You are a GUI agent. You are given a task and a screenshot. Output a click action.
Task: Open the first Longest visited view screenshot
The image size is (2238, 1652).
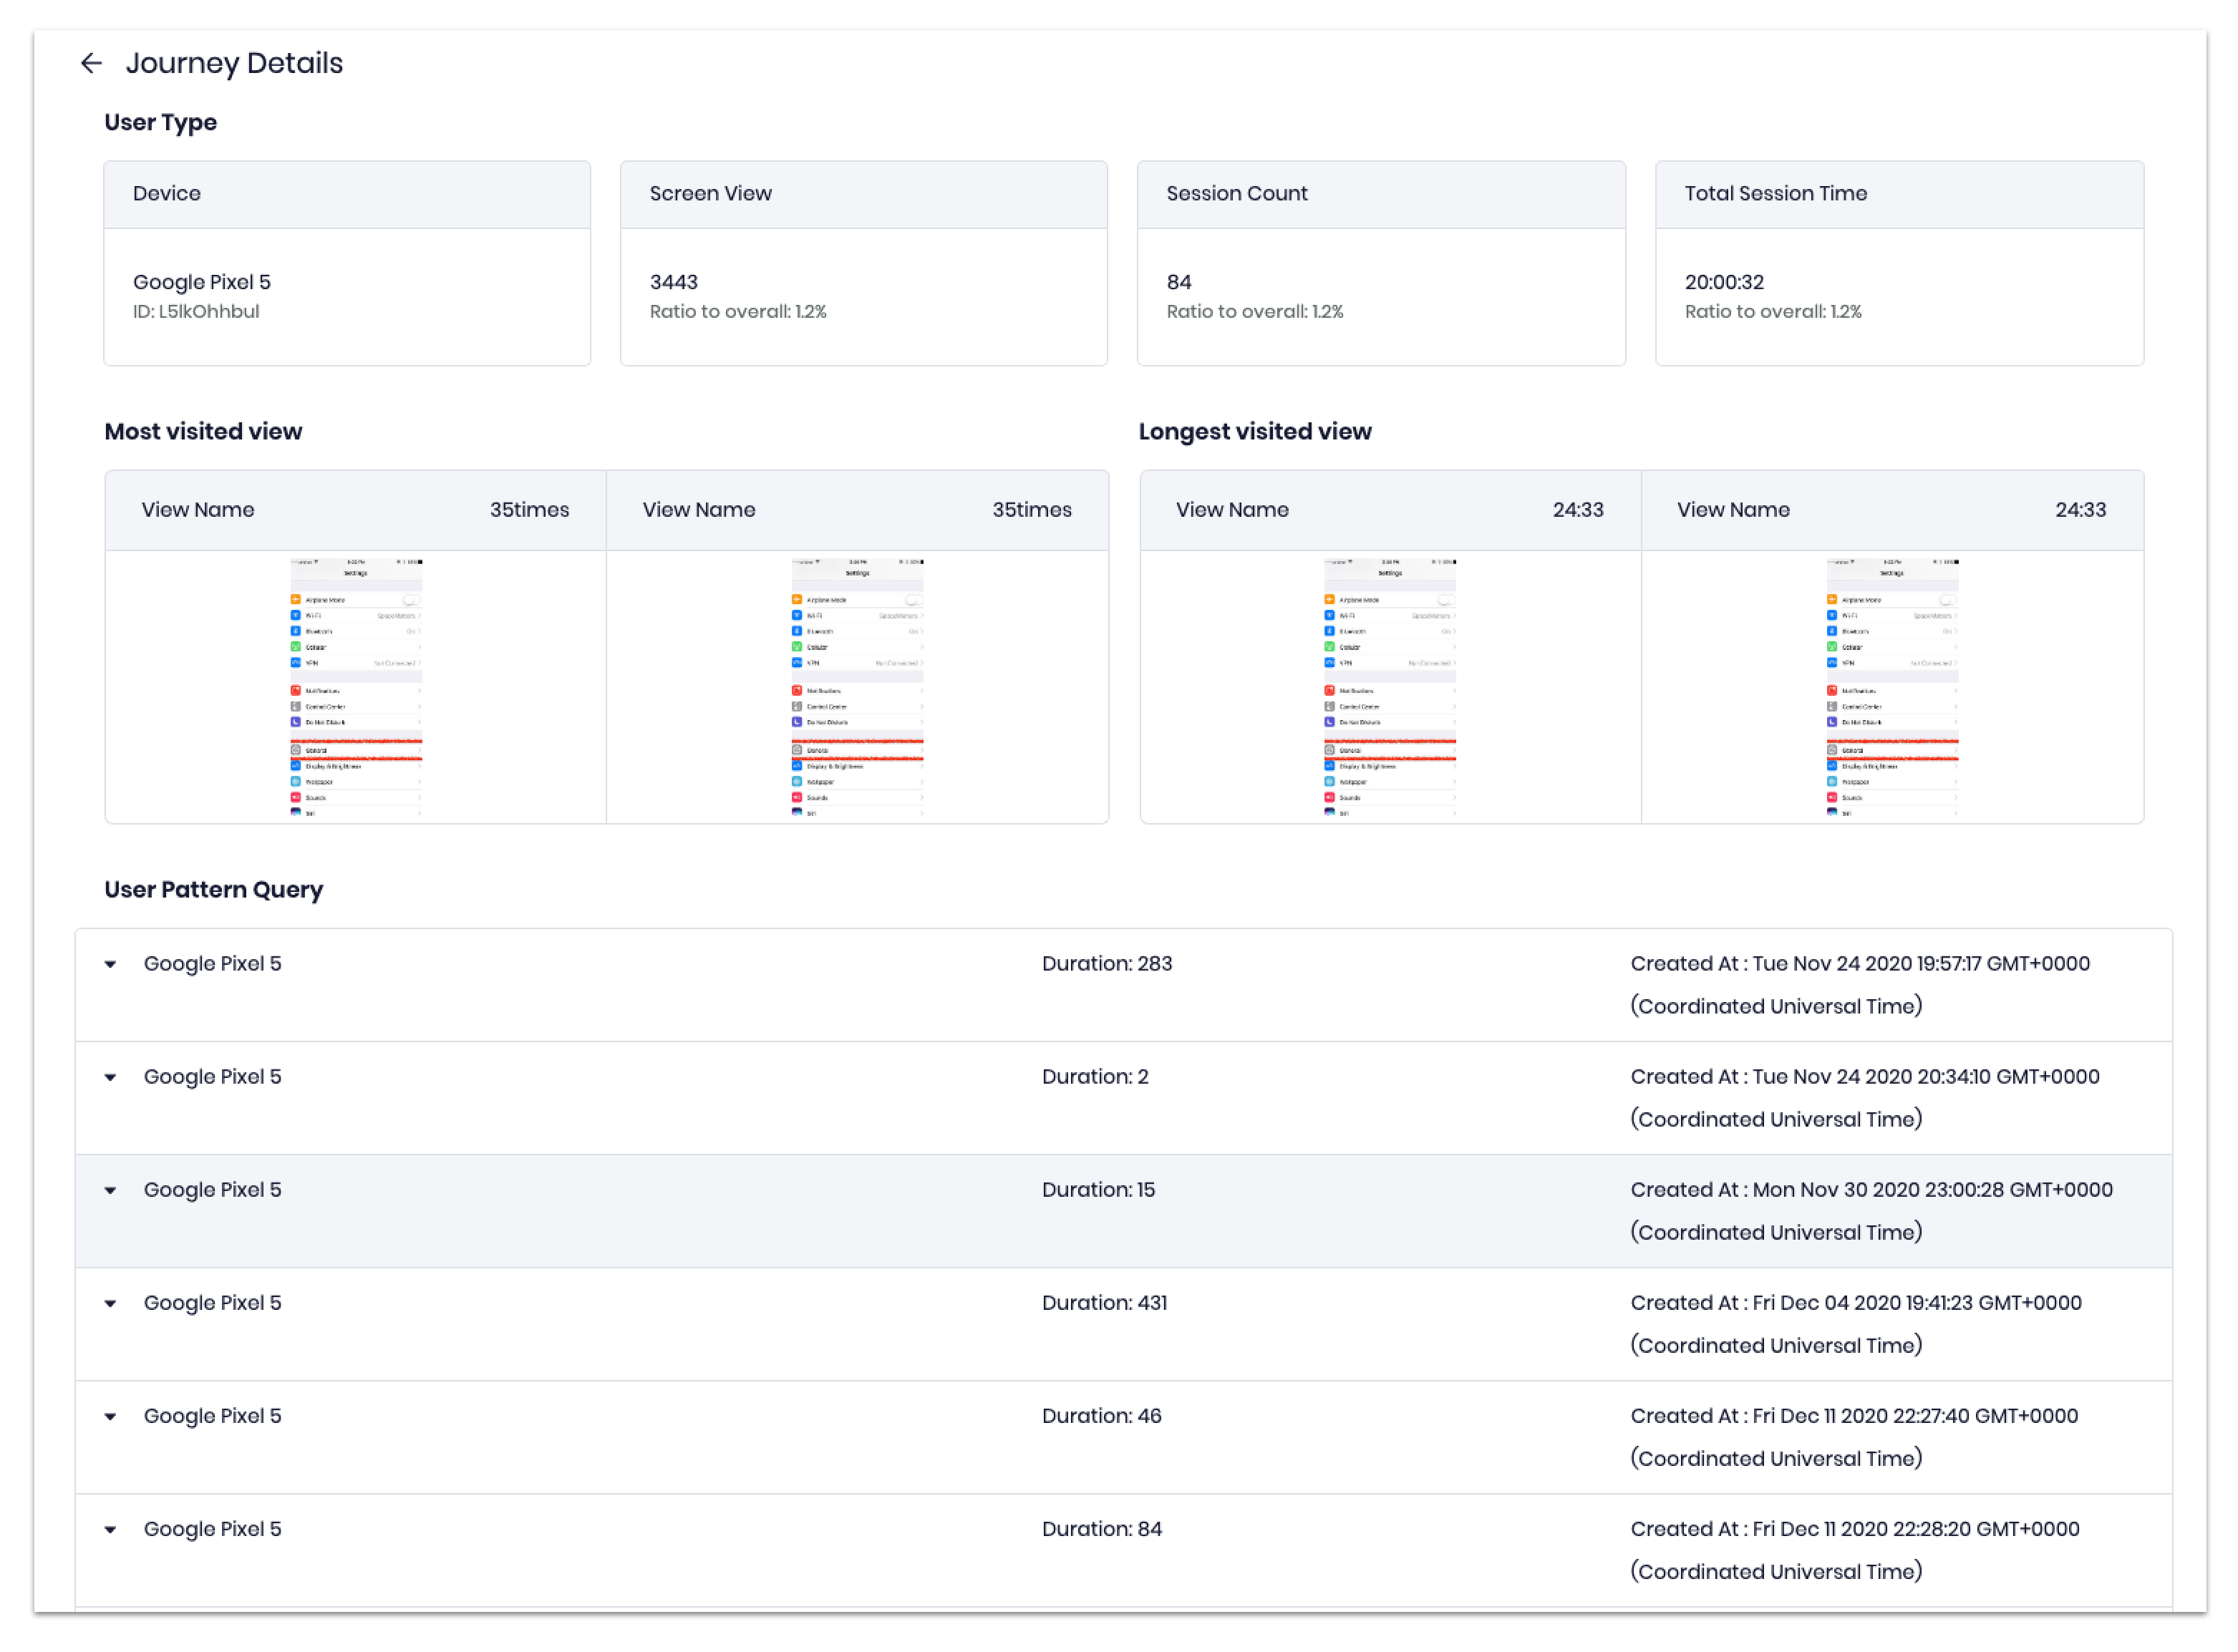click(x=1390, y=687)
